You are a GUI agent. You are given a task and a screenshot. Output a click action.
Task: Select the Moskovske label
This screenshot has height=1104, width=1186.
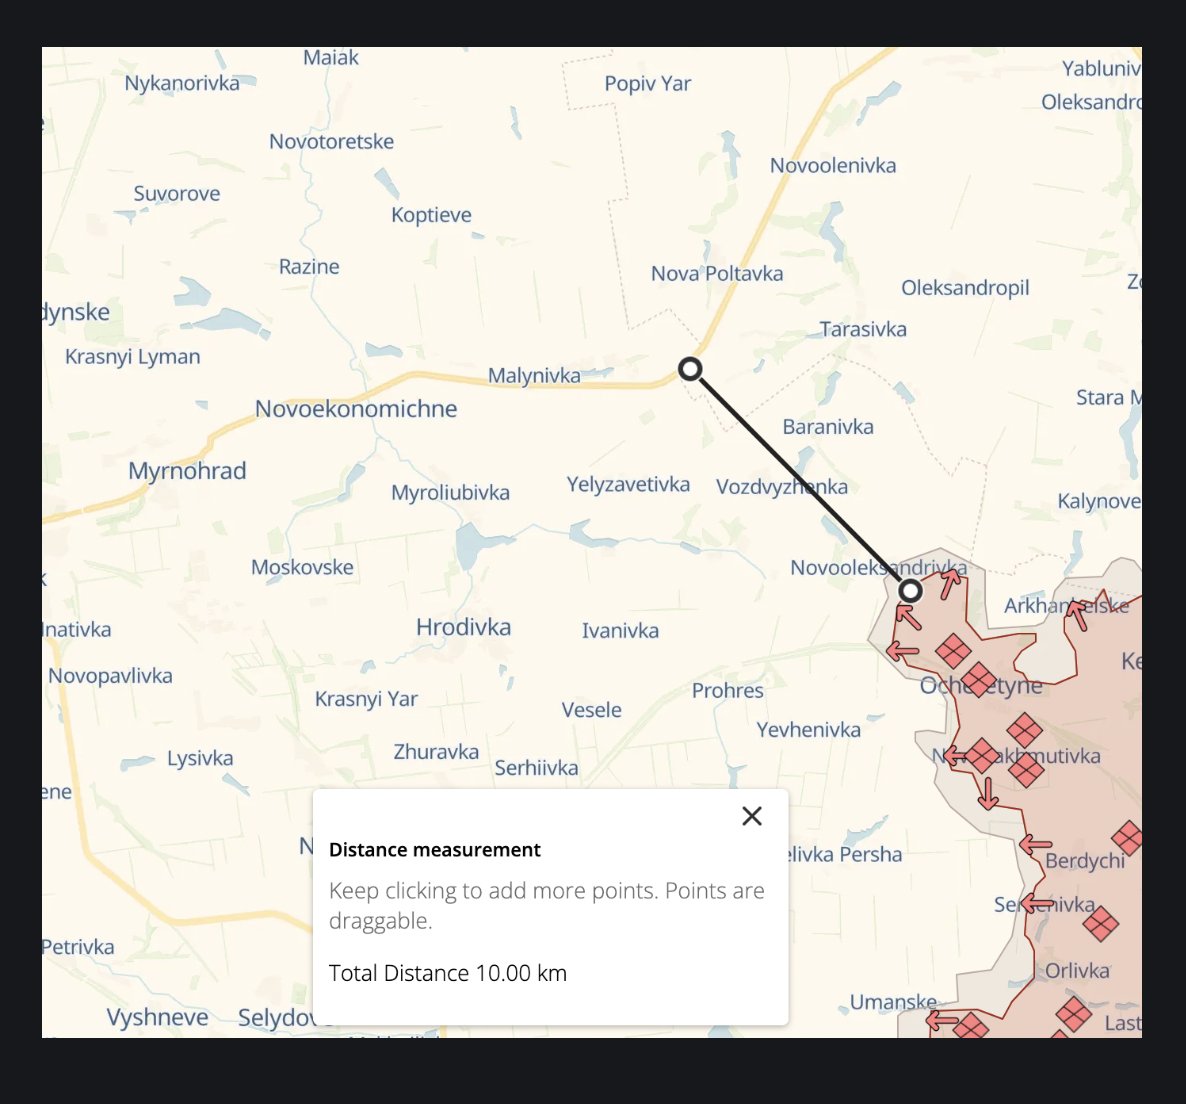pyautogui.click(x=303, y=567)
